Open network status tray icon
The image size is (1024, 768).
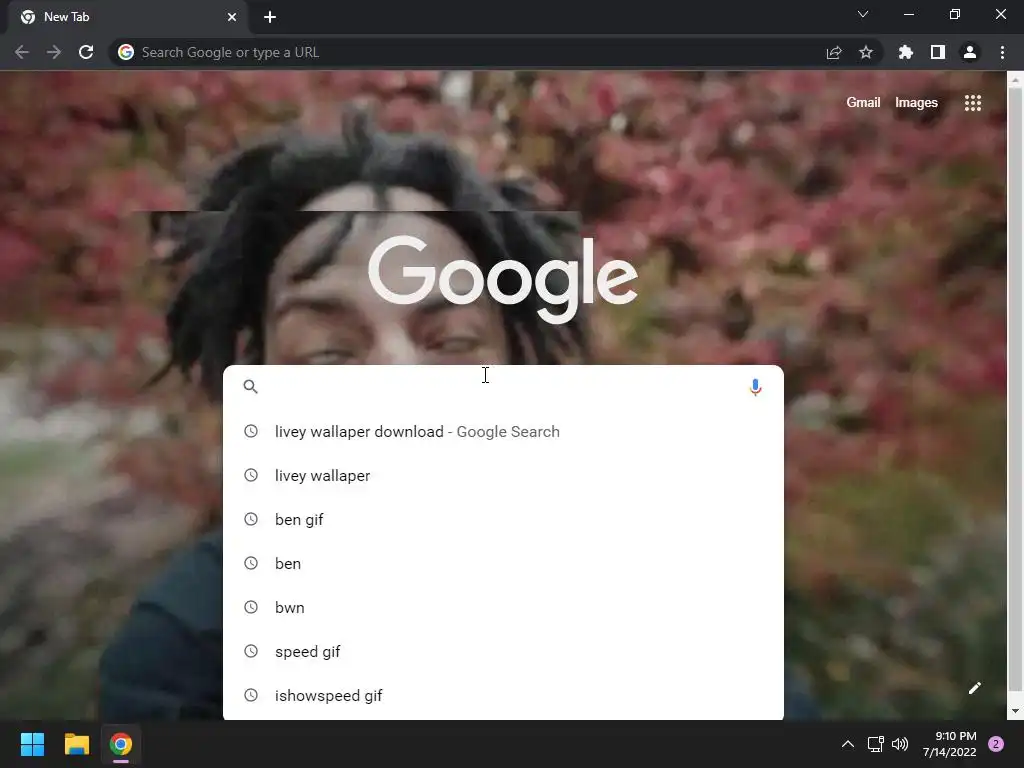coord(875,744)
